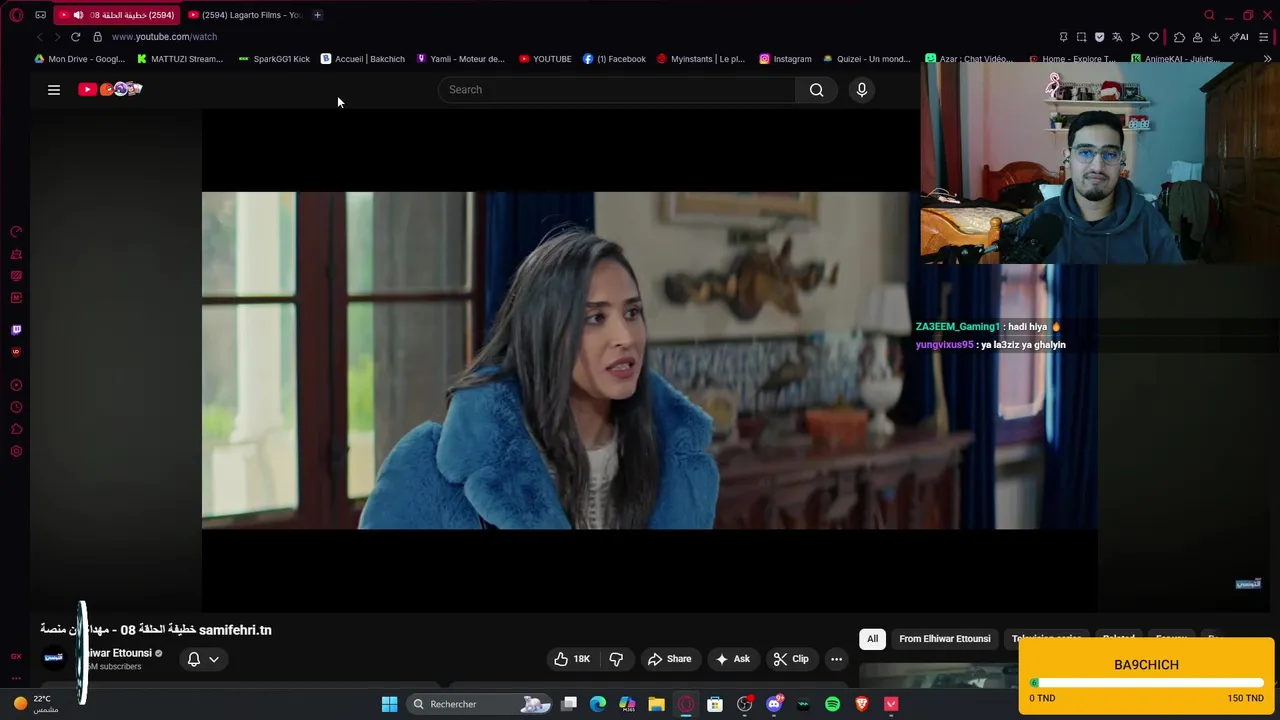The width and height of the screenshot is (1280, 720).
Task: Open the Aria AI assistant button
Action: [x=1239, y=37]
